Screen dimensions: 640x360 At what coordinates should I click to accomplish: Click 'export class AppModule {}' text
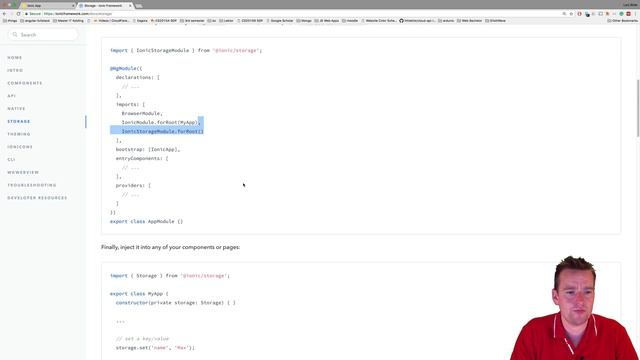[x=147, y=221]
